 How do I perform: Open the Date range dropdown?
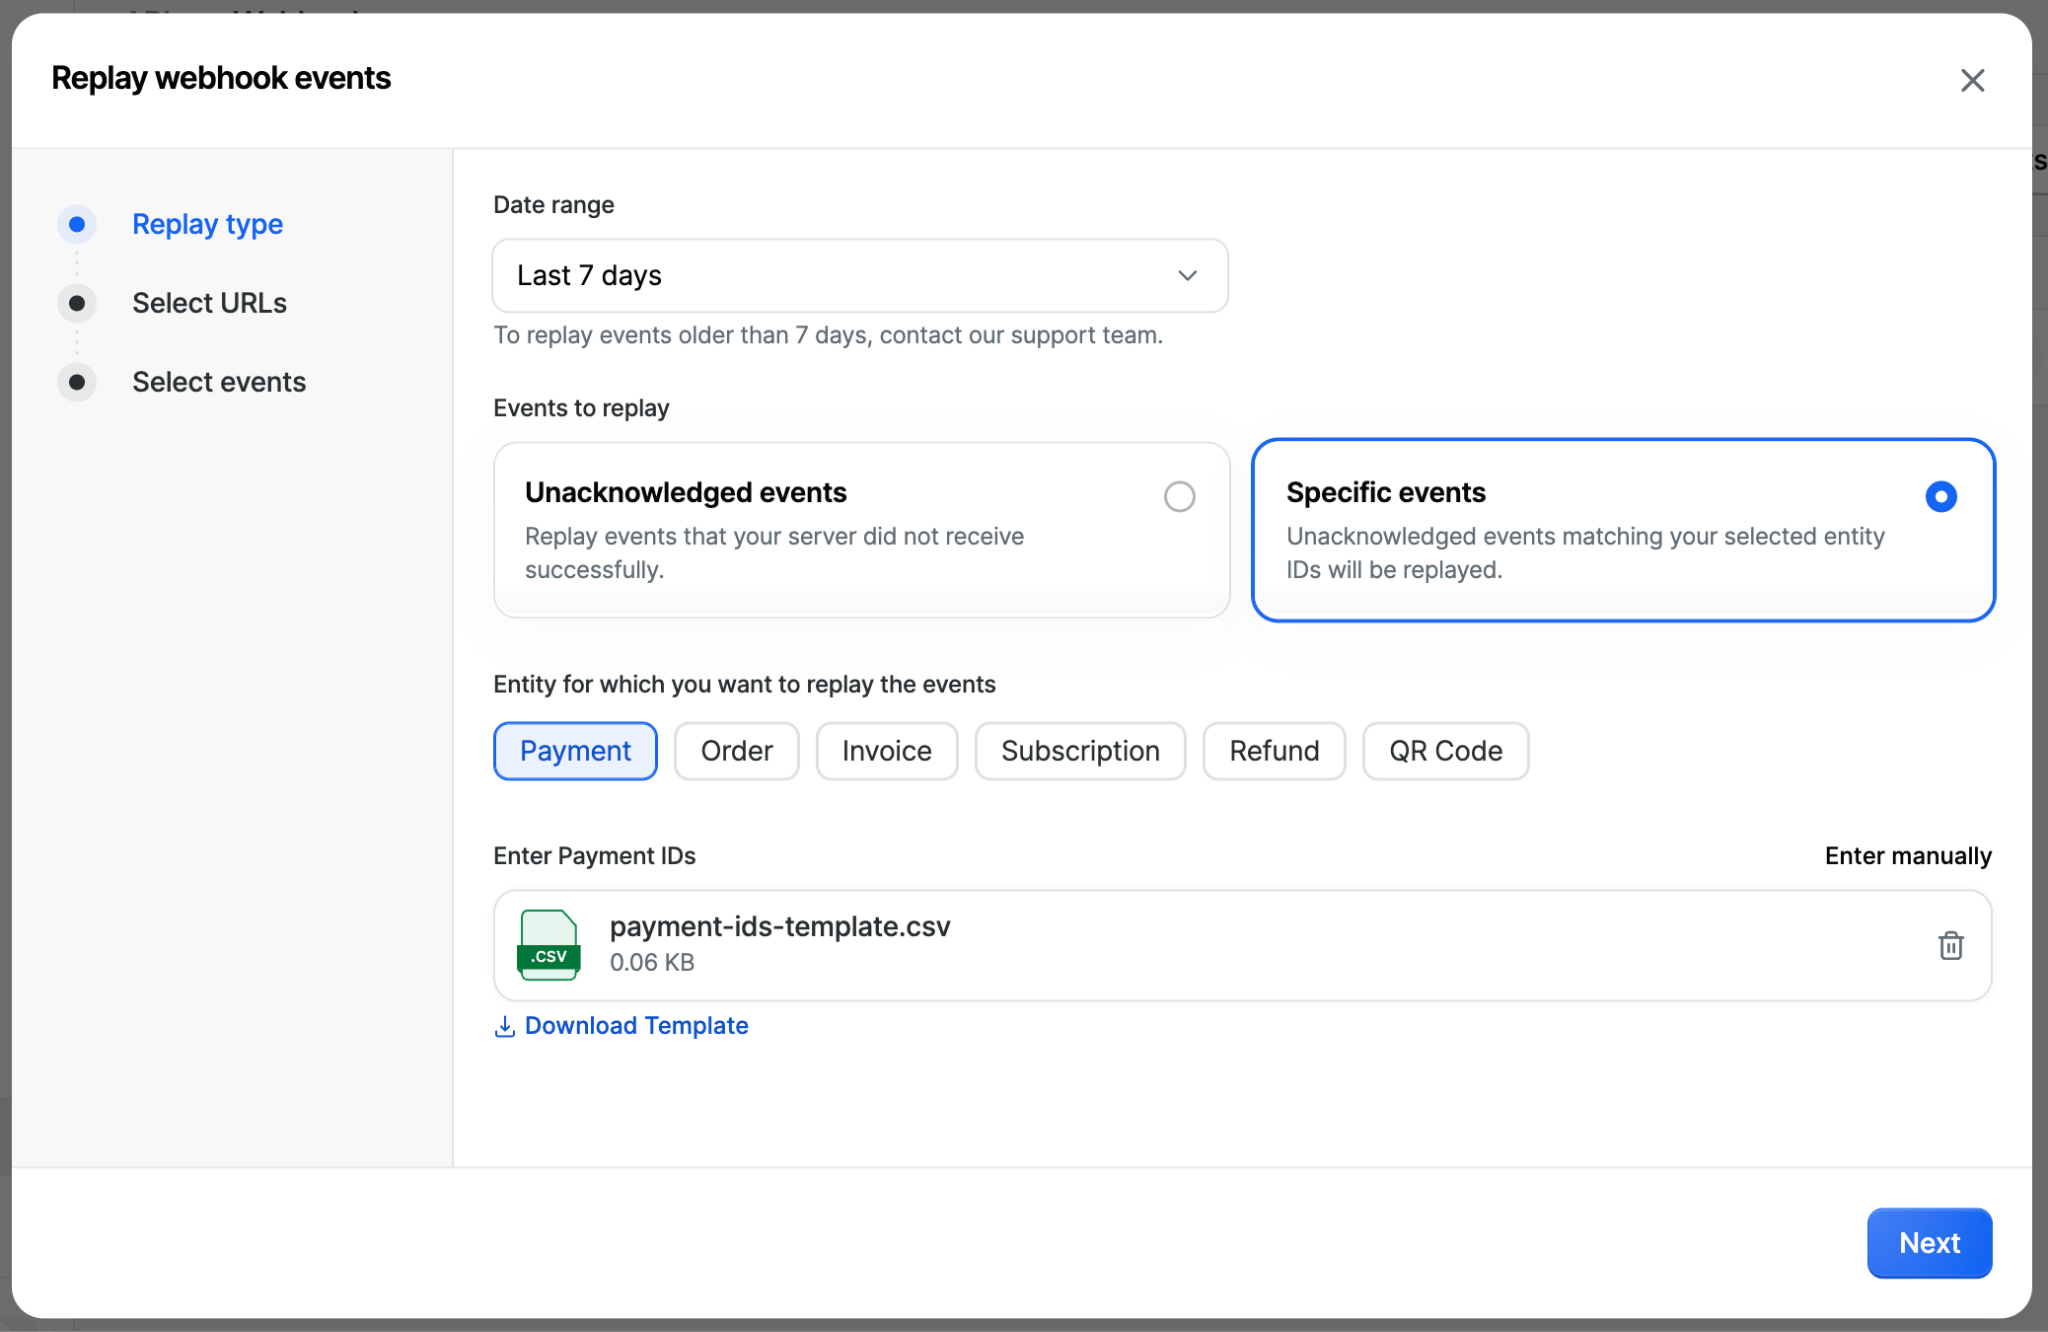point(860,276)
